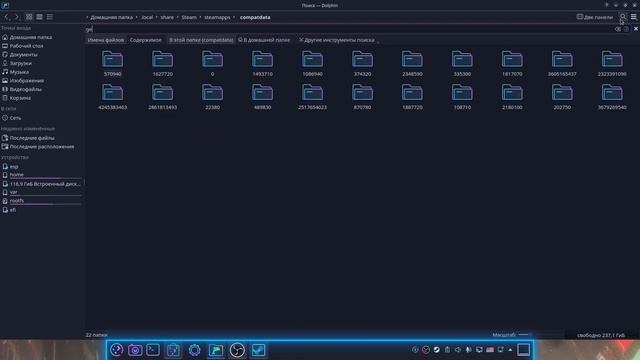The width and height of the screenshot is (640, 360).
Task: Switch to icons view mode
Action: click(29, 17)
